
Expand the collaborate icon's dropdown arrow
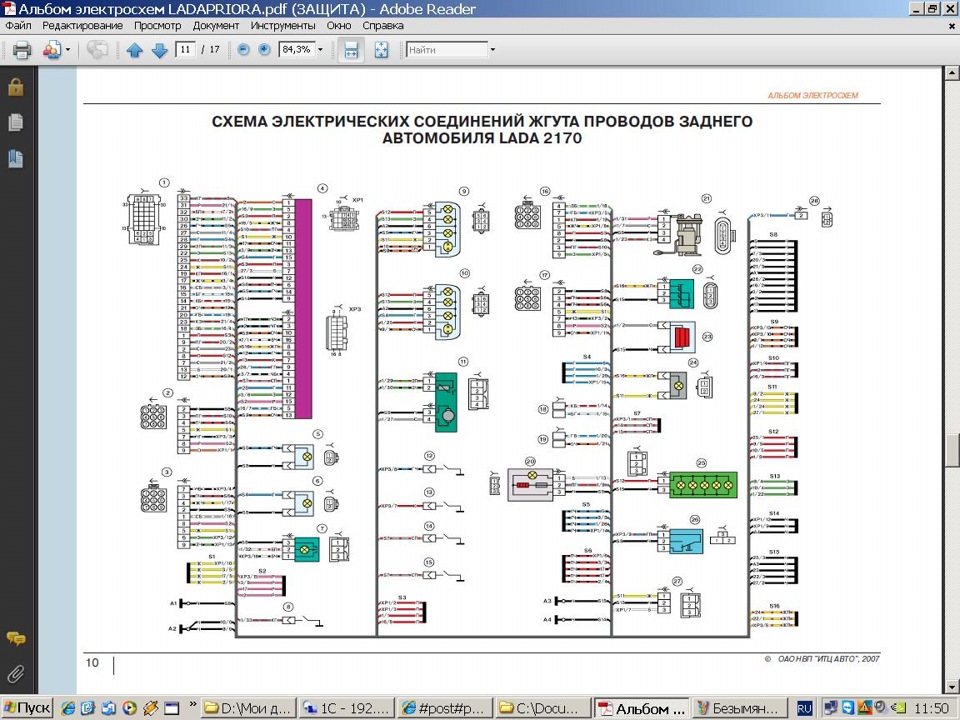(67, 50)
